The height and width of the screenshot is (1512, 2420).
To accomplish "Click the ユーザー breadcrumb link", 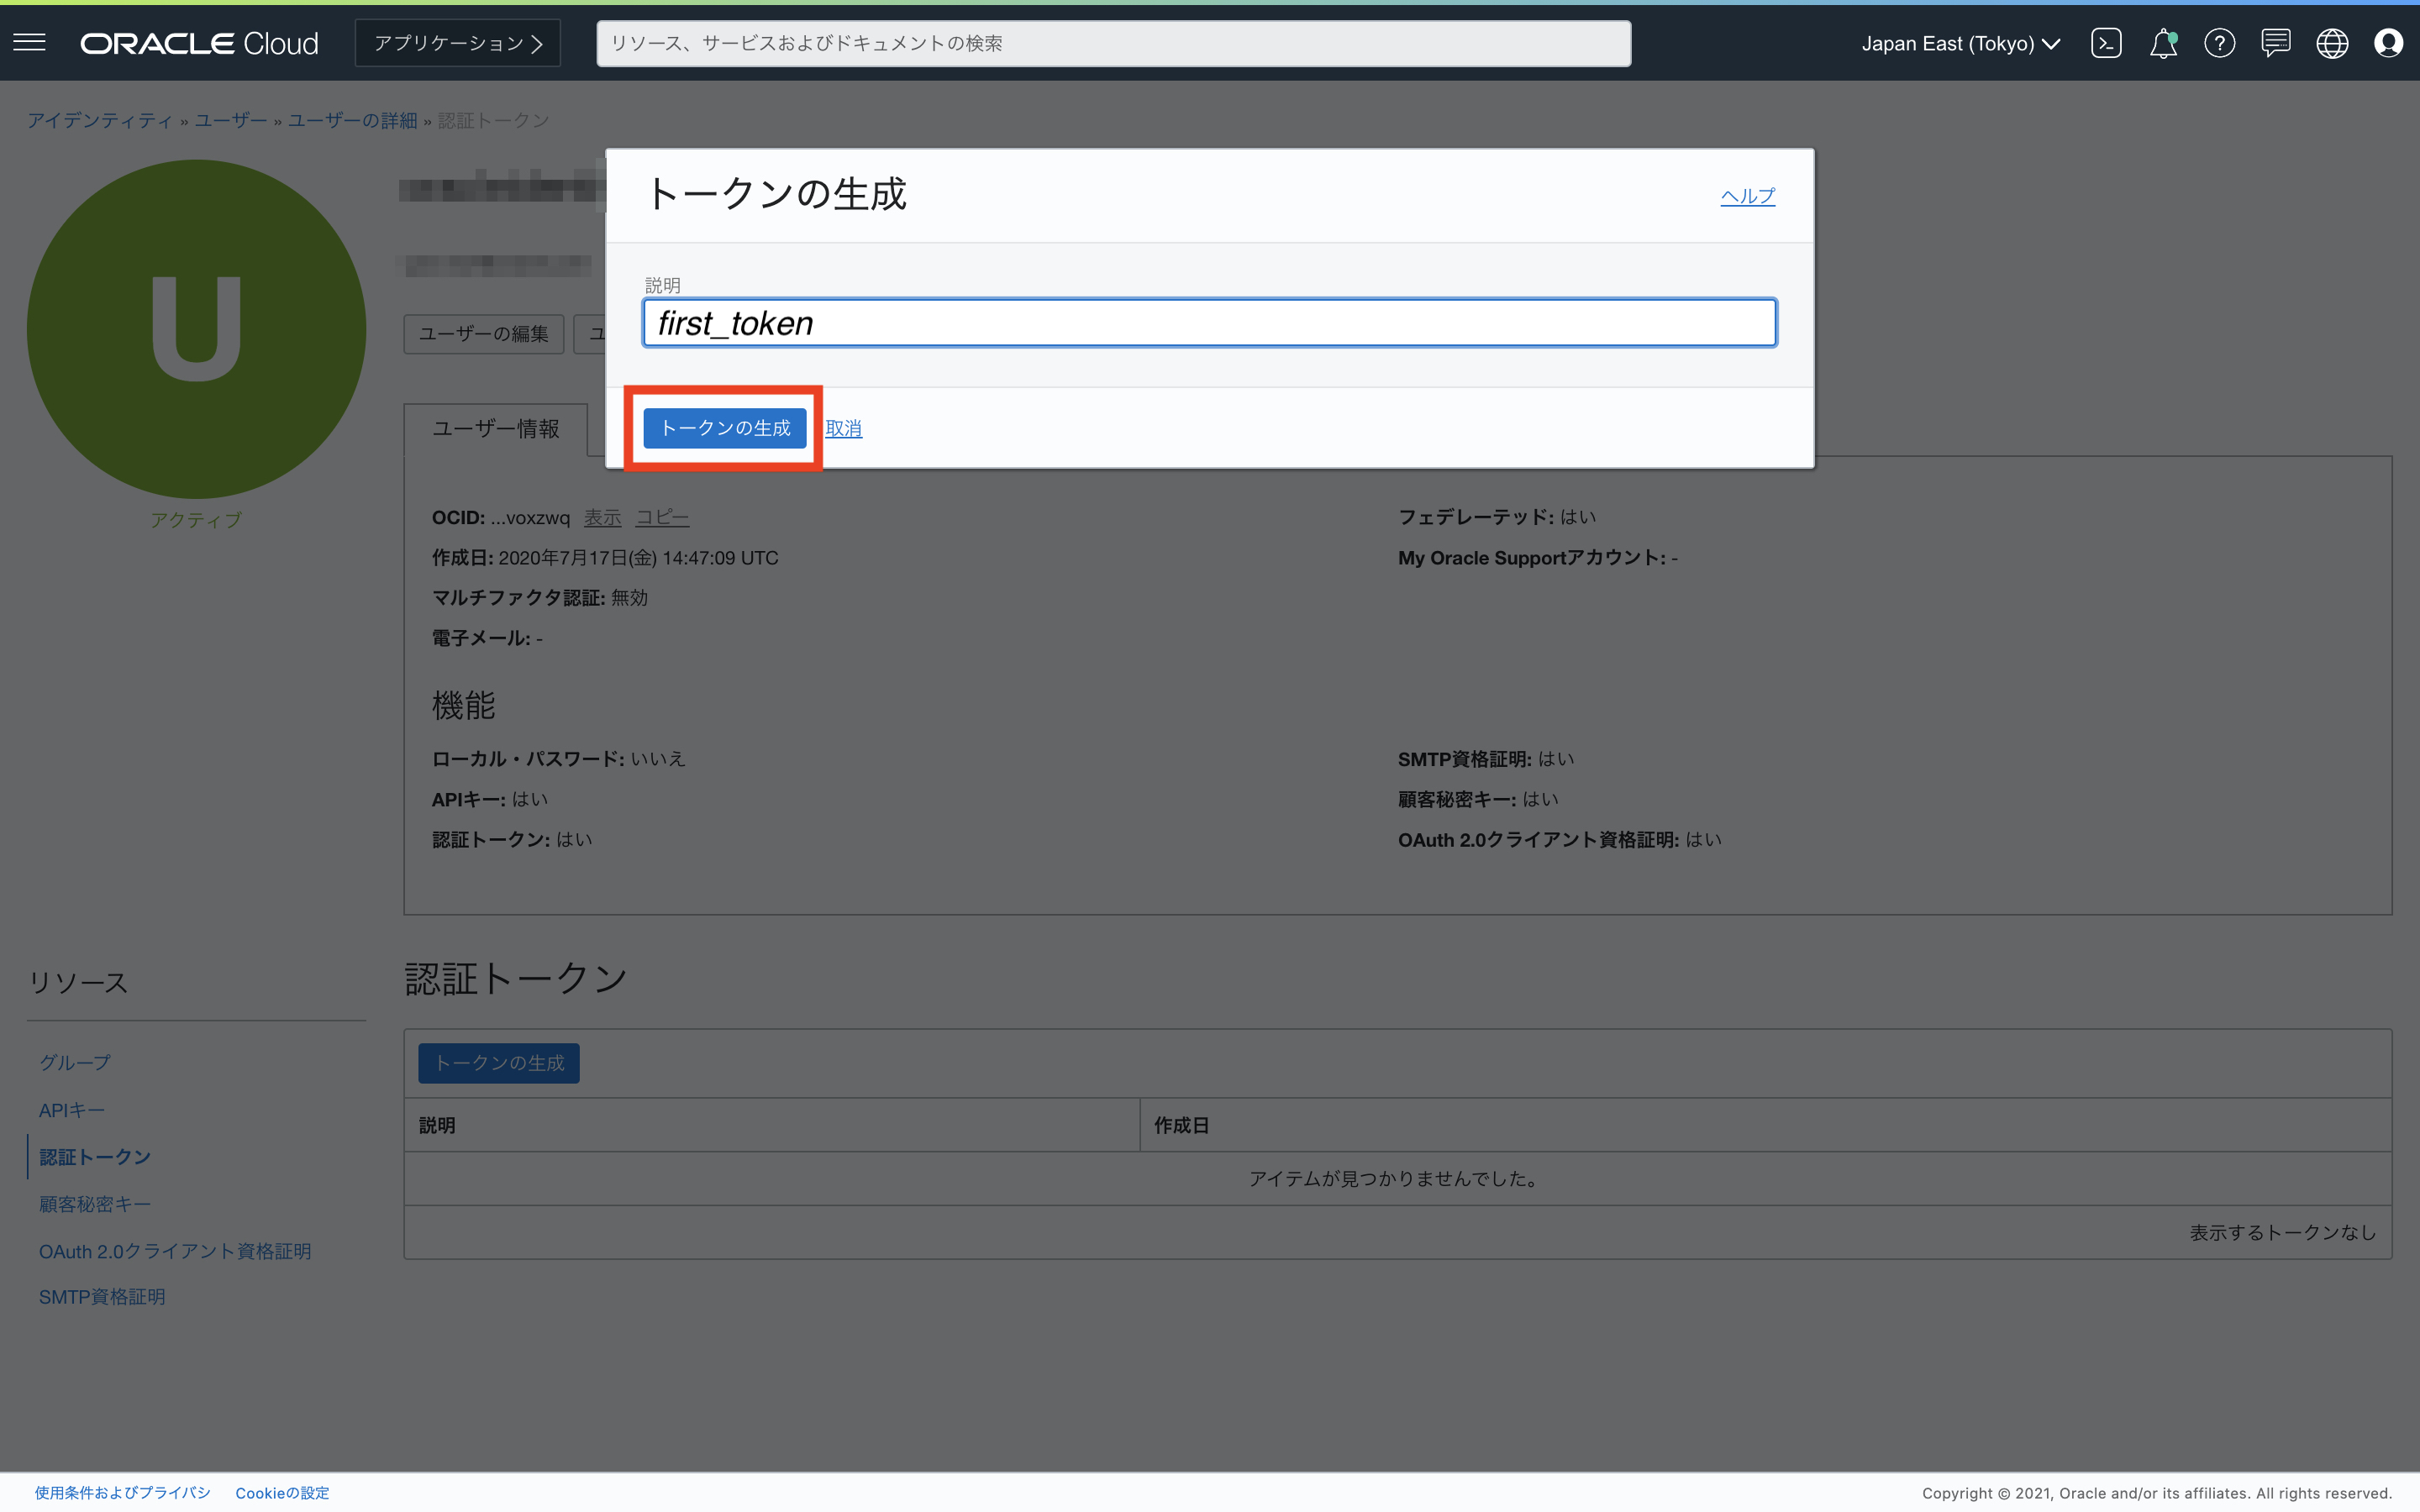I will click(230, 120).
